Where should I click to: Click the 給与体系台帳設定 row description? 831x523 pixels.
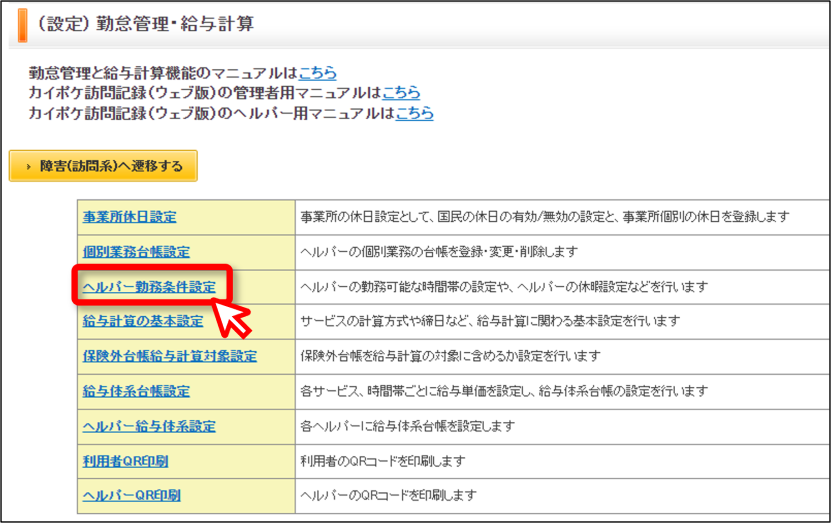(504, 391)
